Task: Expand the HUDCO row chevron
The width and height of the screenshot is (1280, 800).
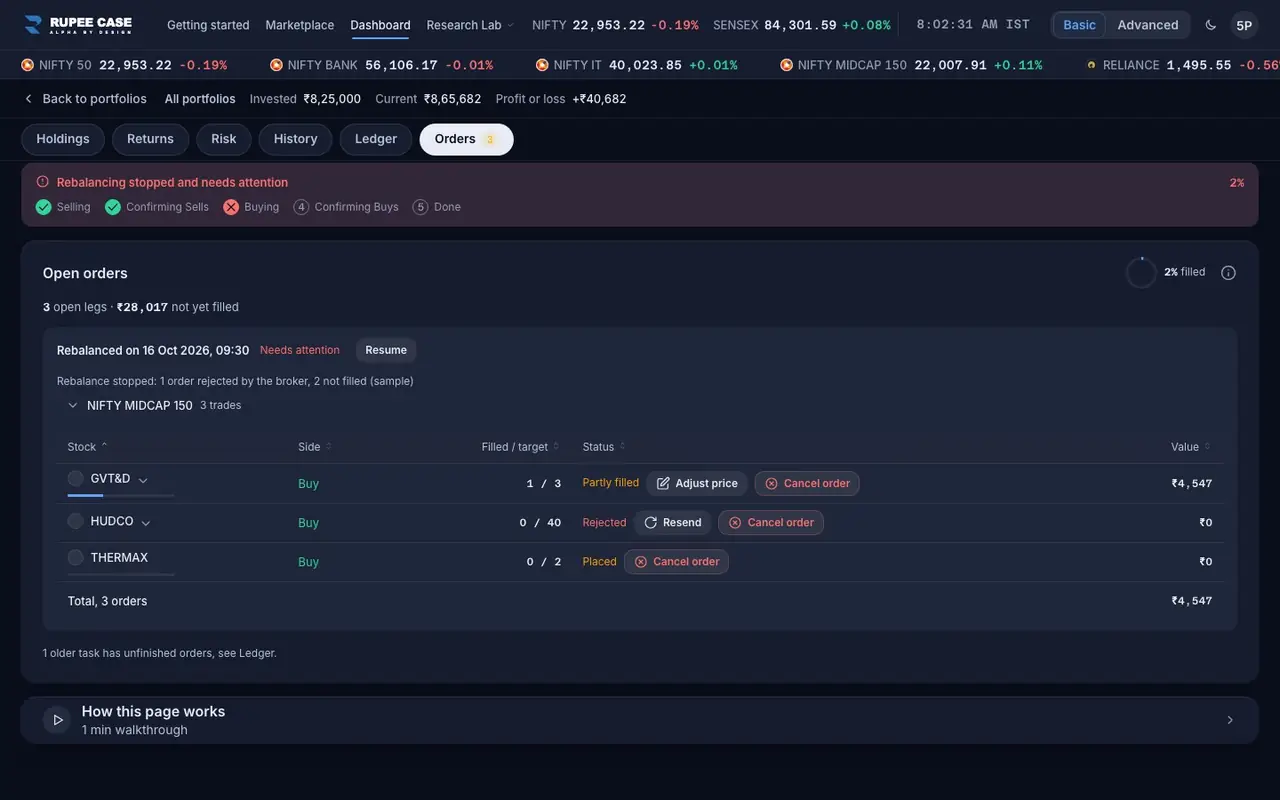Action: click(146, 523)
